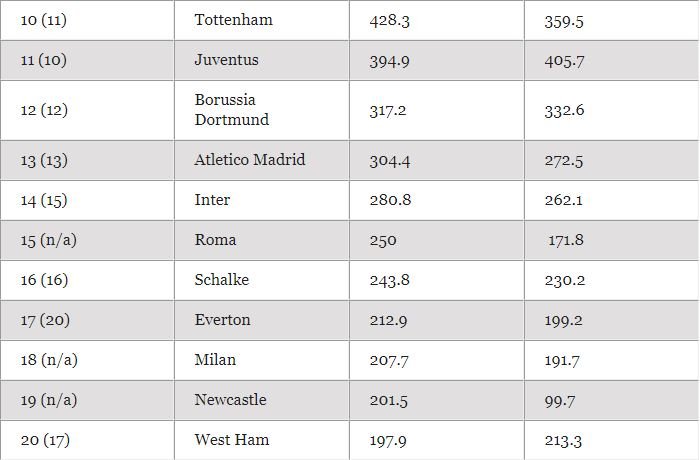Select West Ham's 213.3 value
Viewport: 700px width, 460px height.
pos(563,441)
